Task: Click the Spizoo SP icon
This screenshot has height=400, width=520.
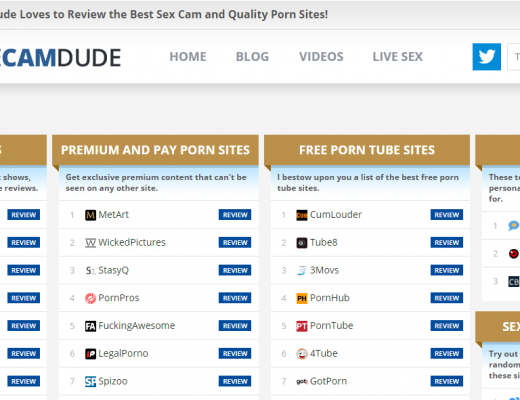Action: tap(90, 381)
